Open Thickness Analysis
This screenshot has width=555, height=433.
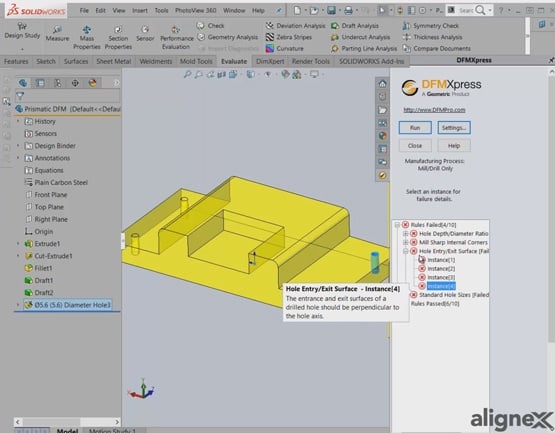(x=432, y=37)
